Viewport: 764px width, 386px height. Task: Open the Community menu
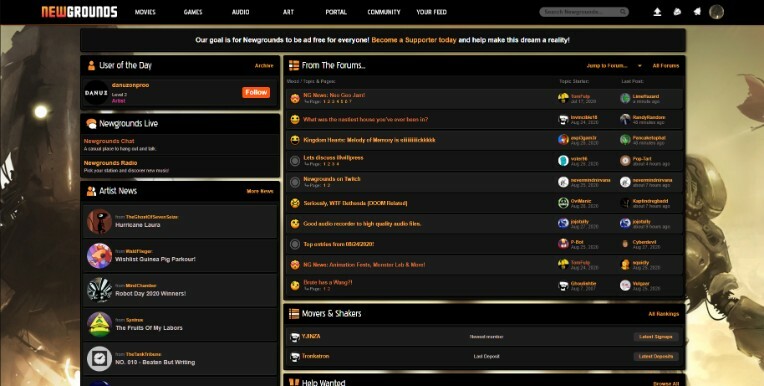[x=384, y=12]
